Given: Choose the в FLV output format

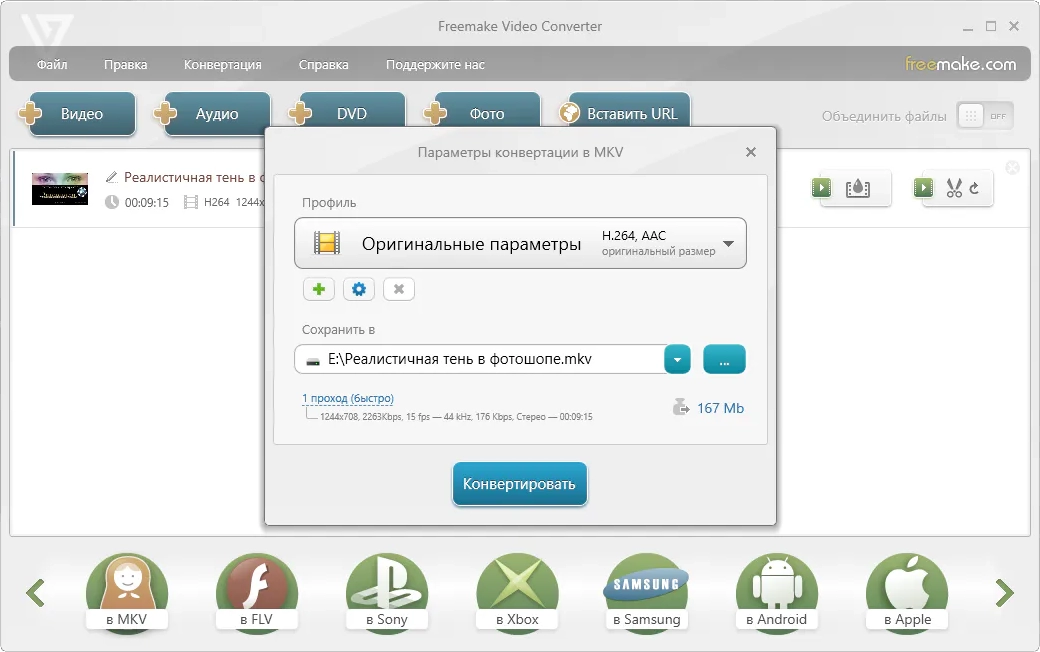Looking at the screenshot, I should [257, 594].
